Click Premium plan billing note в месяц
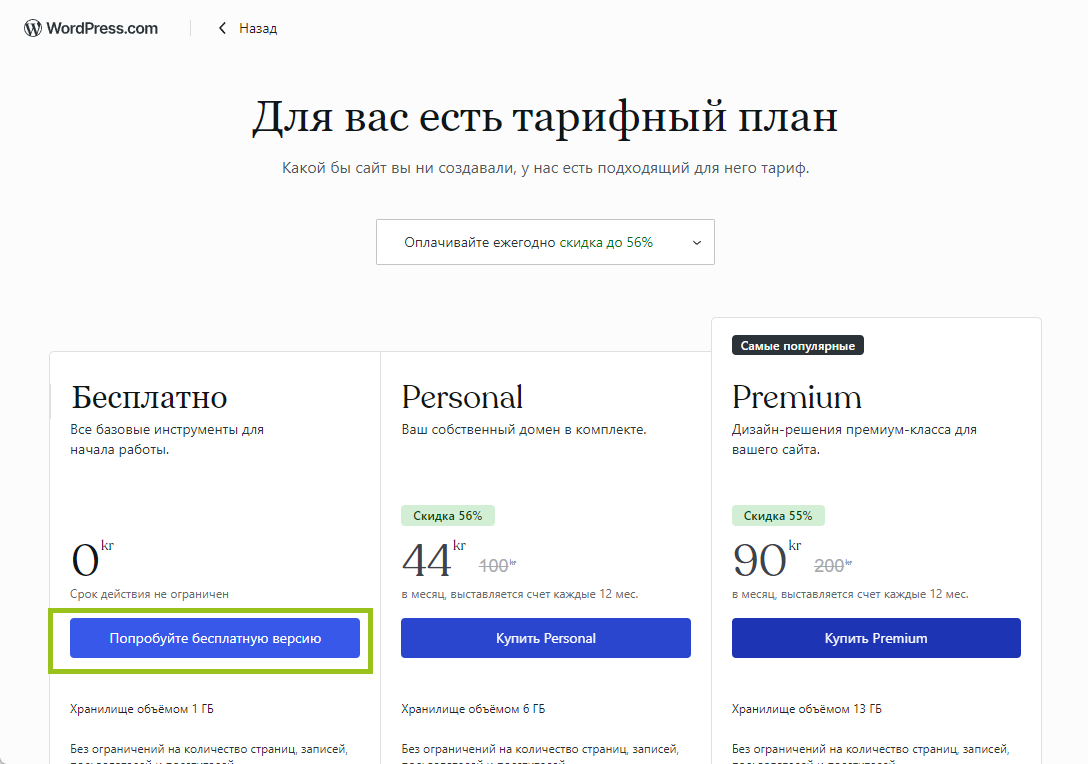Image resolution: width=1088 pixels, height=764 pixels. point(850,594)
